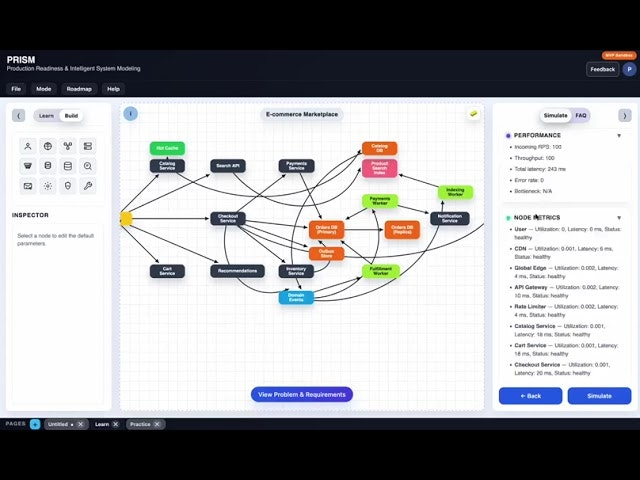Select the magnifier search node icon
This screenshot has height=480, width=640.
[88, 166]
